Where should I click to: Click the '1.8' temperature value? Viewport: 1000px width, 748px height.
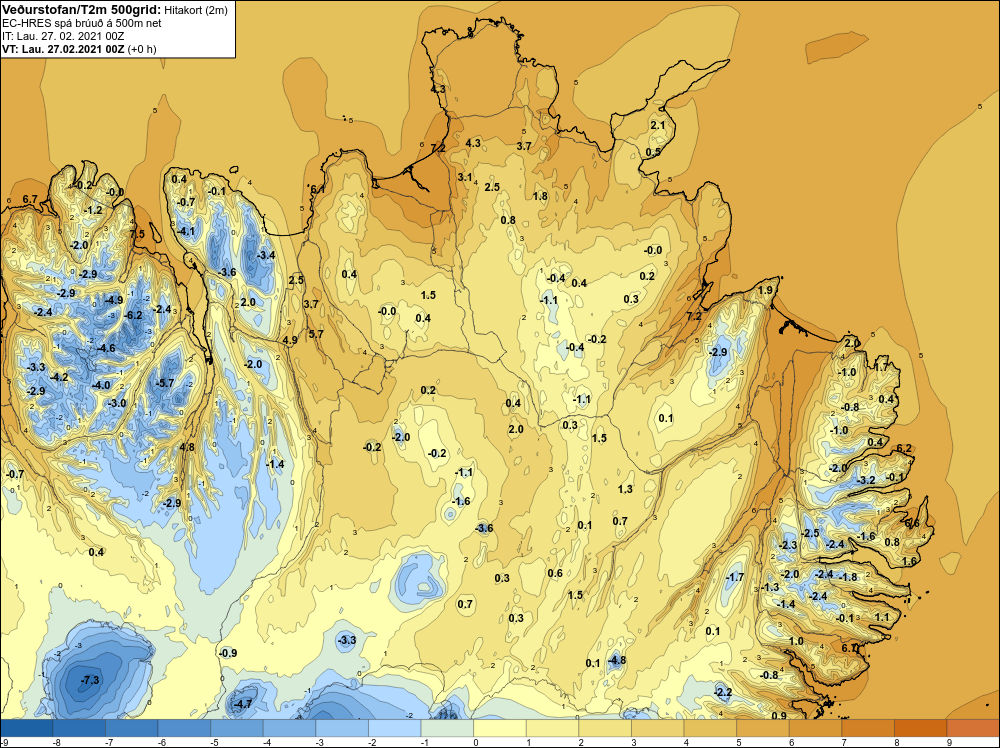[540, 196]
